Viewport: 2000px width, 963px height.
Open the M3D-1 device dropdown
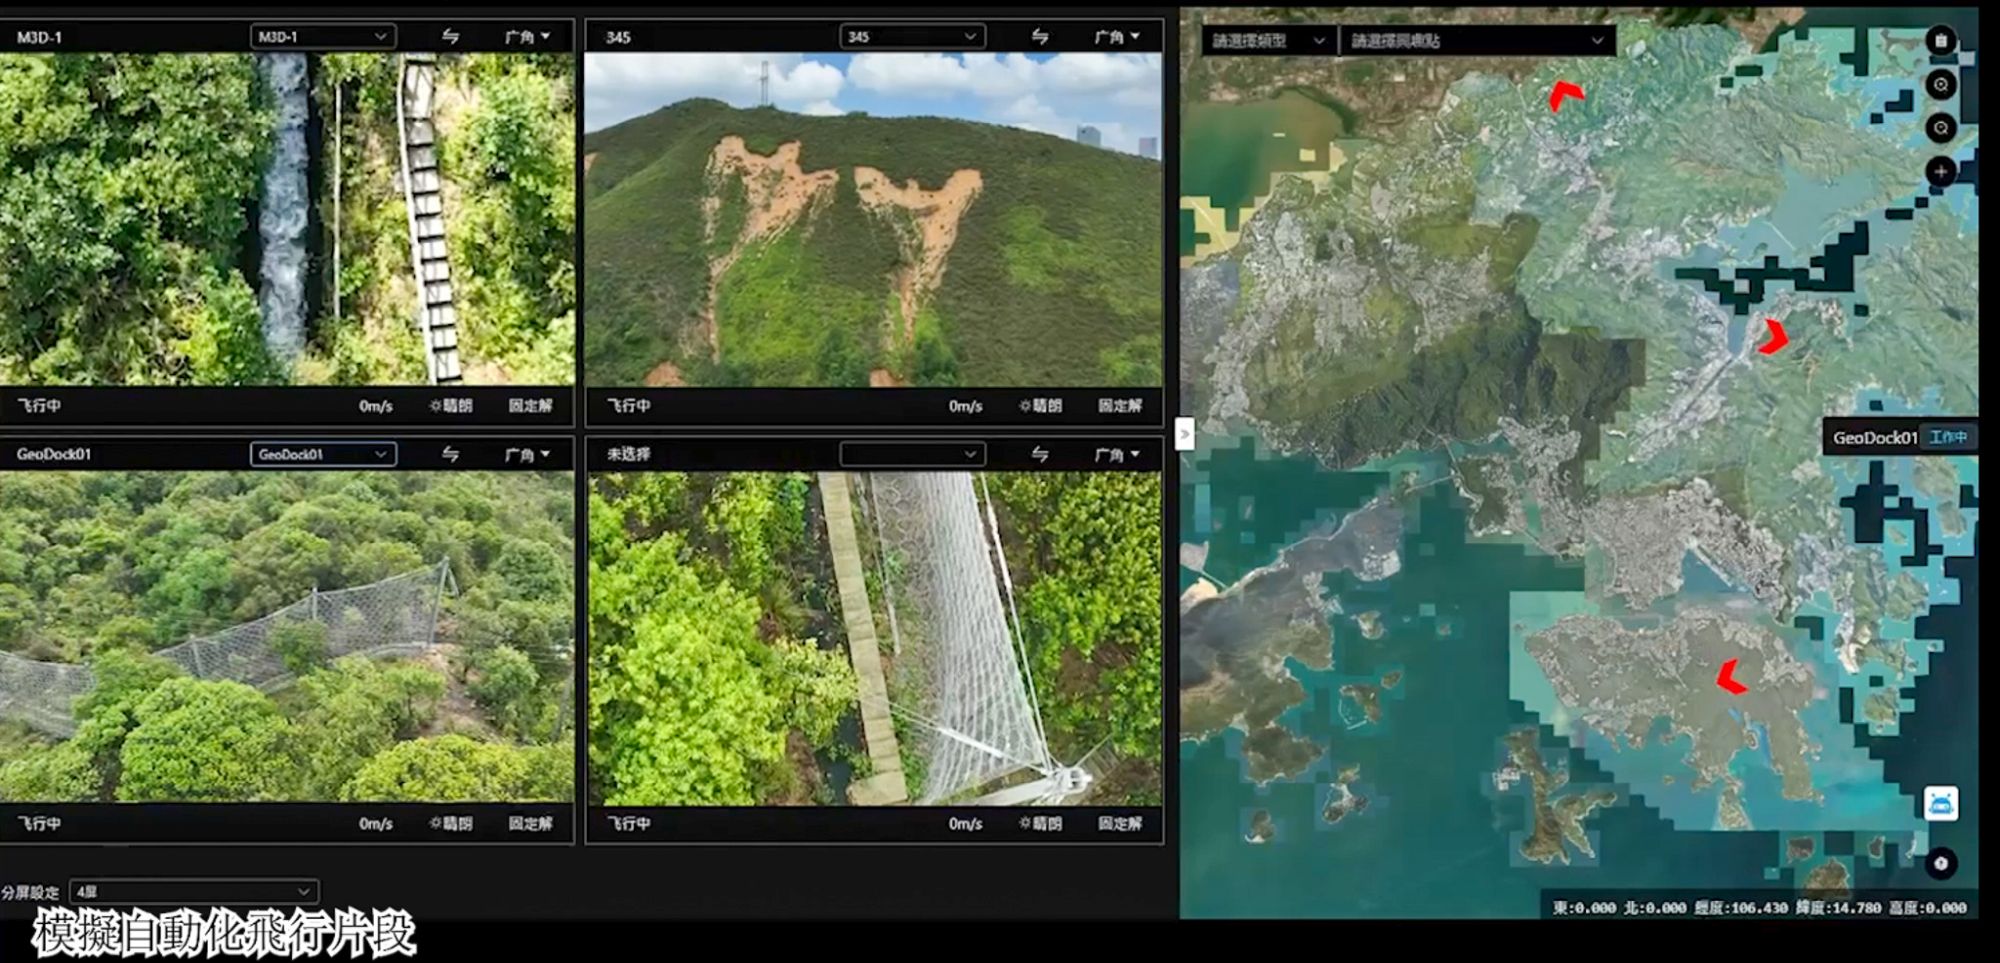point(322,37)
